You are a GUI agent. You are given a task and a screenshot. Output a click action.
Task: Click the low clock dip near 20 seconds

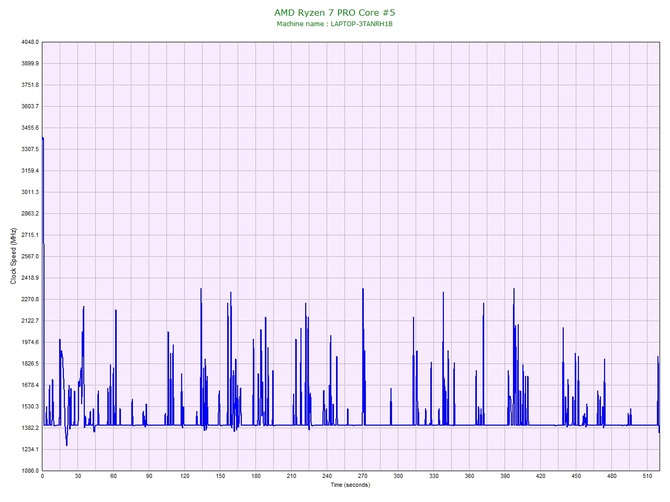click(x=66, y=445)
